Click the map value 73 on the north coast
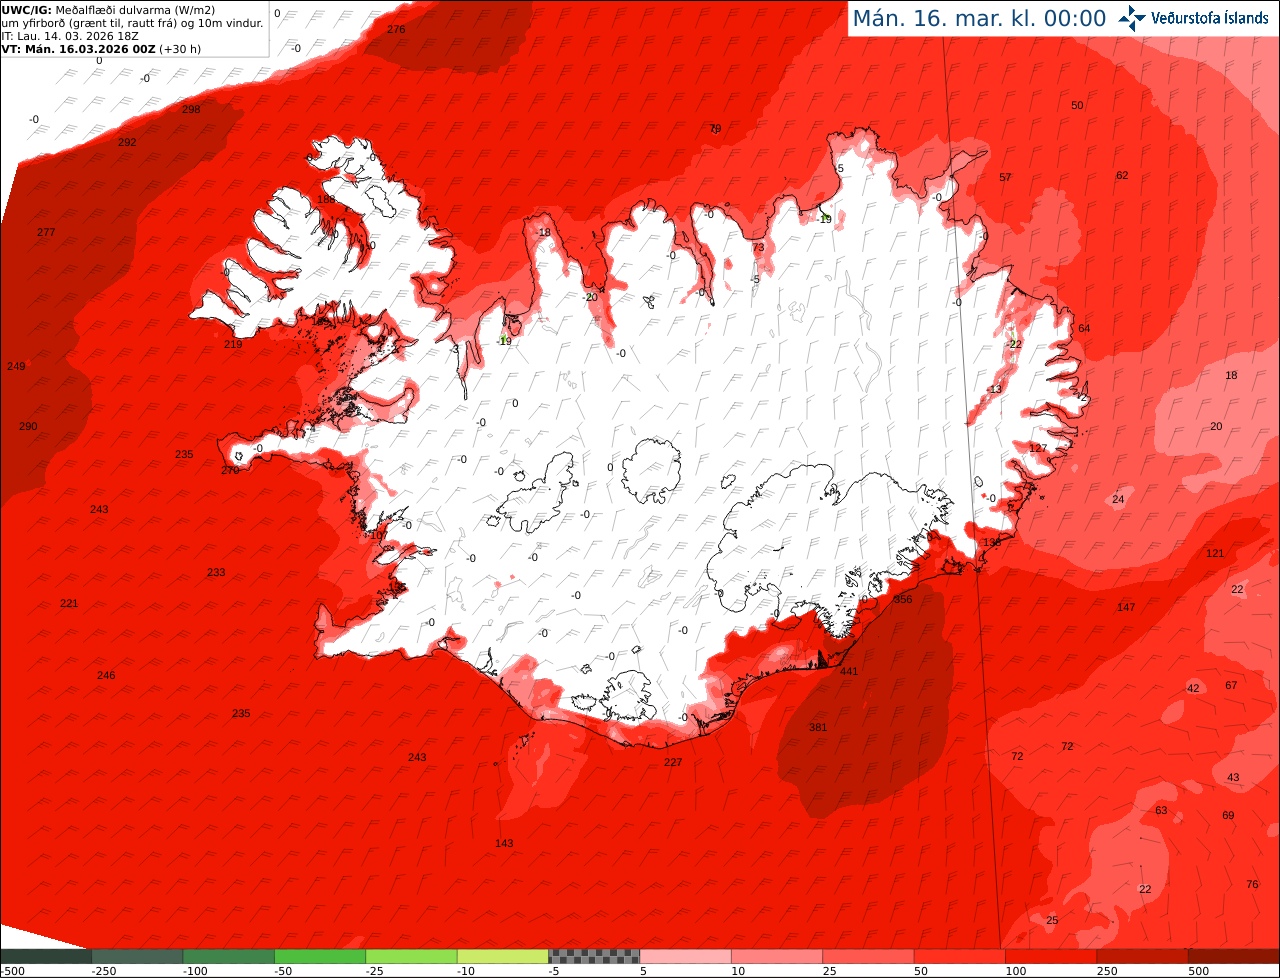Viewport: 1280px width, 978px height. pyautogui.click(x=758, y=247)
